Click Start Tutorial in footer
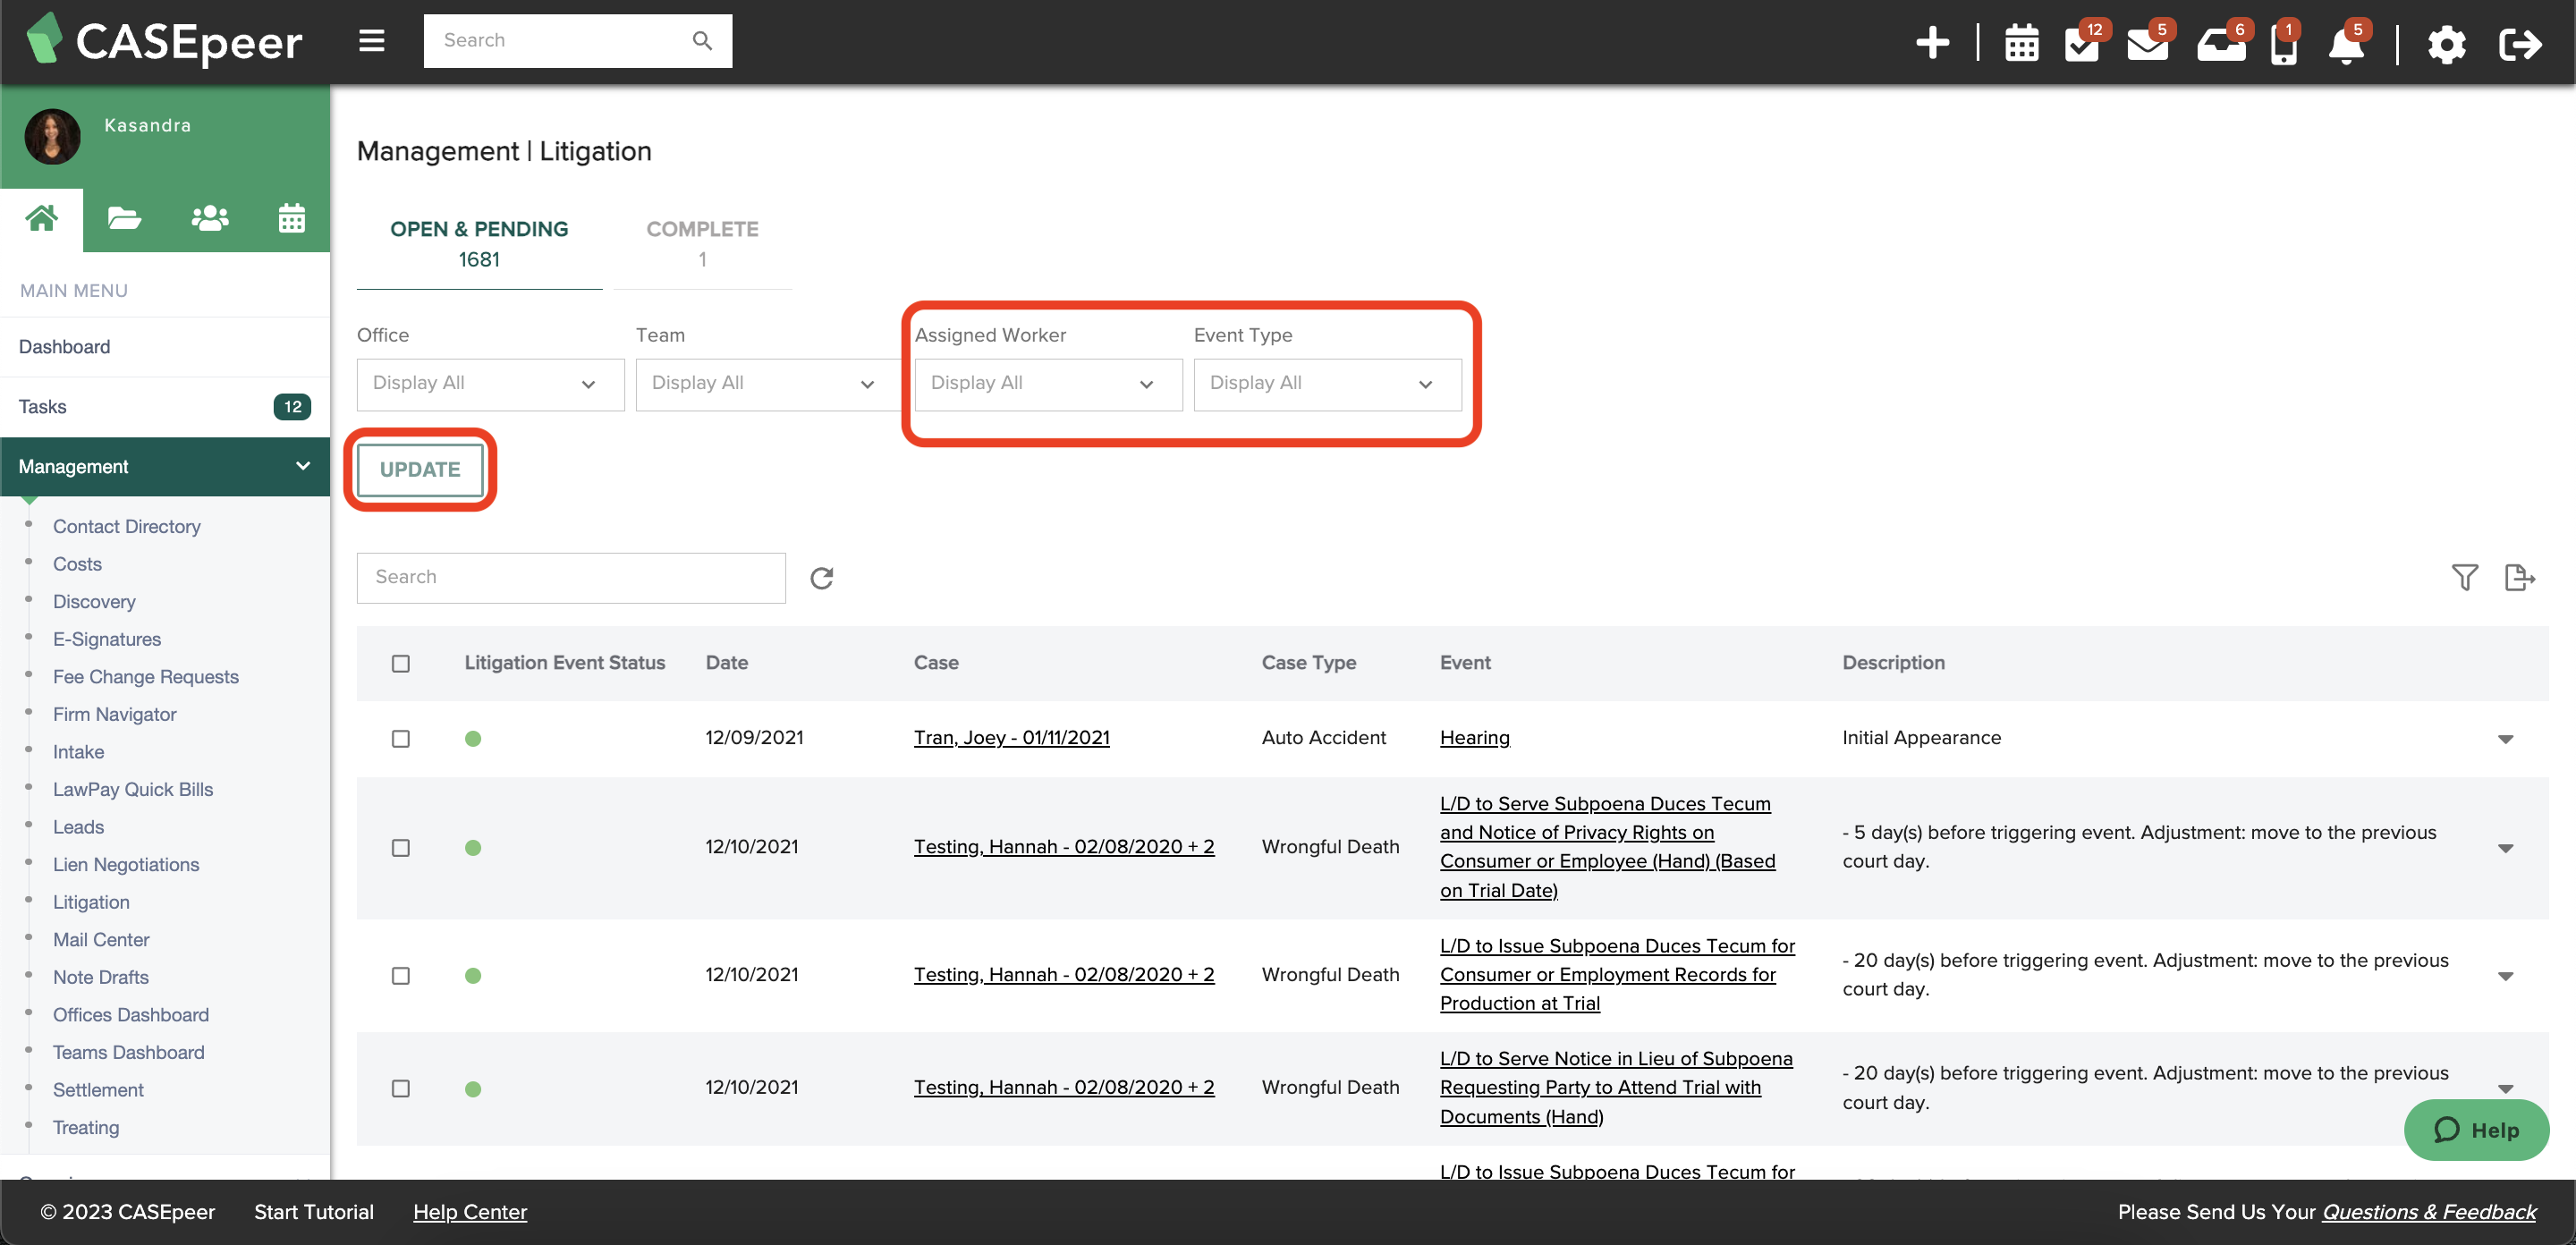 pos(313,1211)
